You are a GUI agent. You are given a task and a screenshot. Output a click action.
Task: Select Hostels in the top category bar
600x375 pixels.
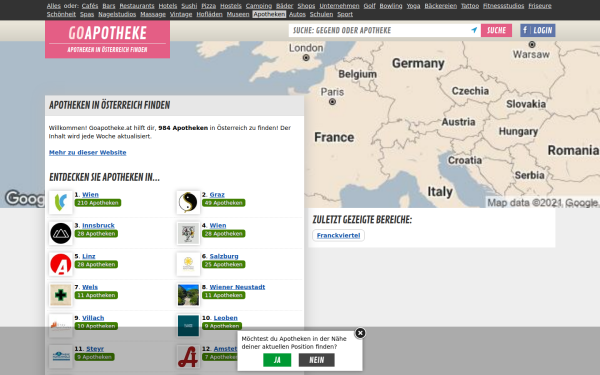[x=231, y=6]
